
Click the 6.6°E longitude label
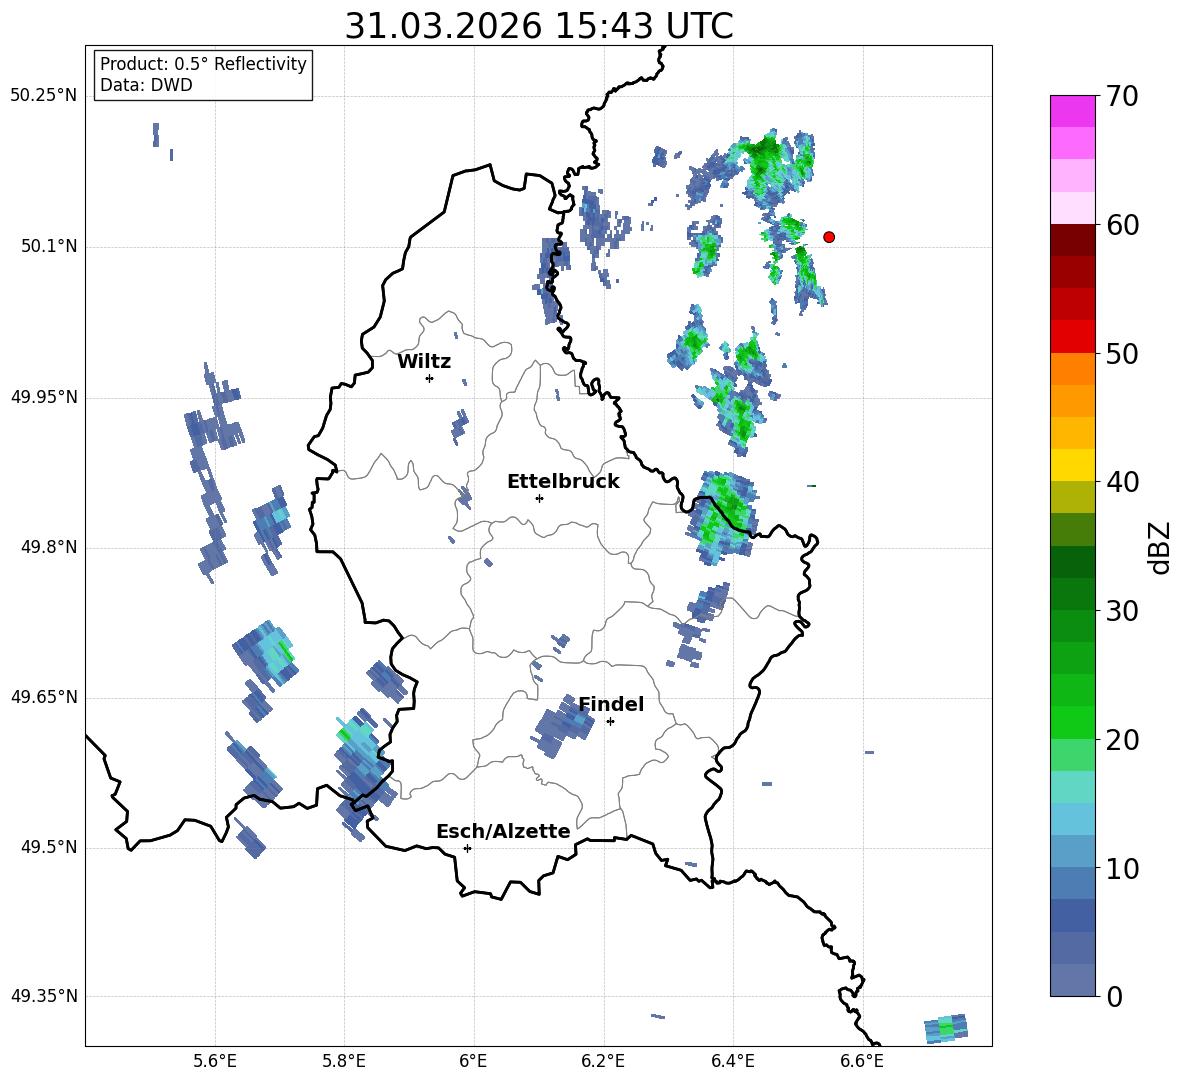[862, 1061]
